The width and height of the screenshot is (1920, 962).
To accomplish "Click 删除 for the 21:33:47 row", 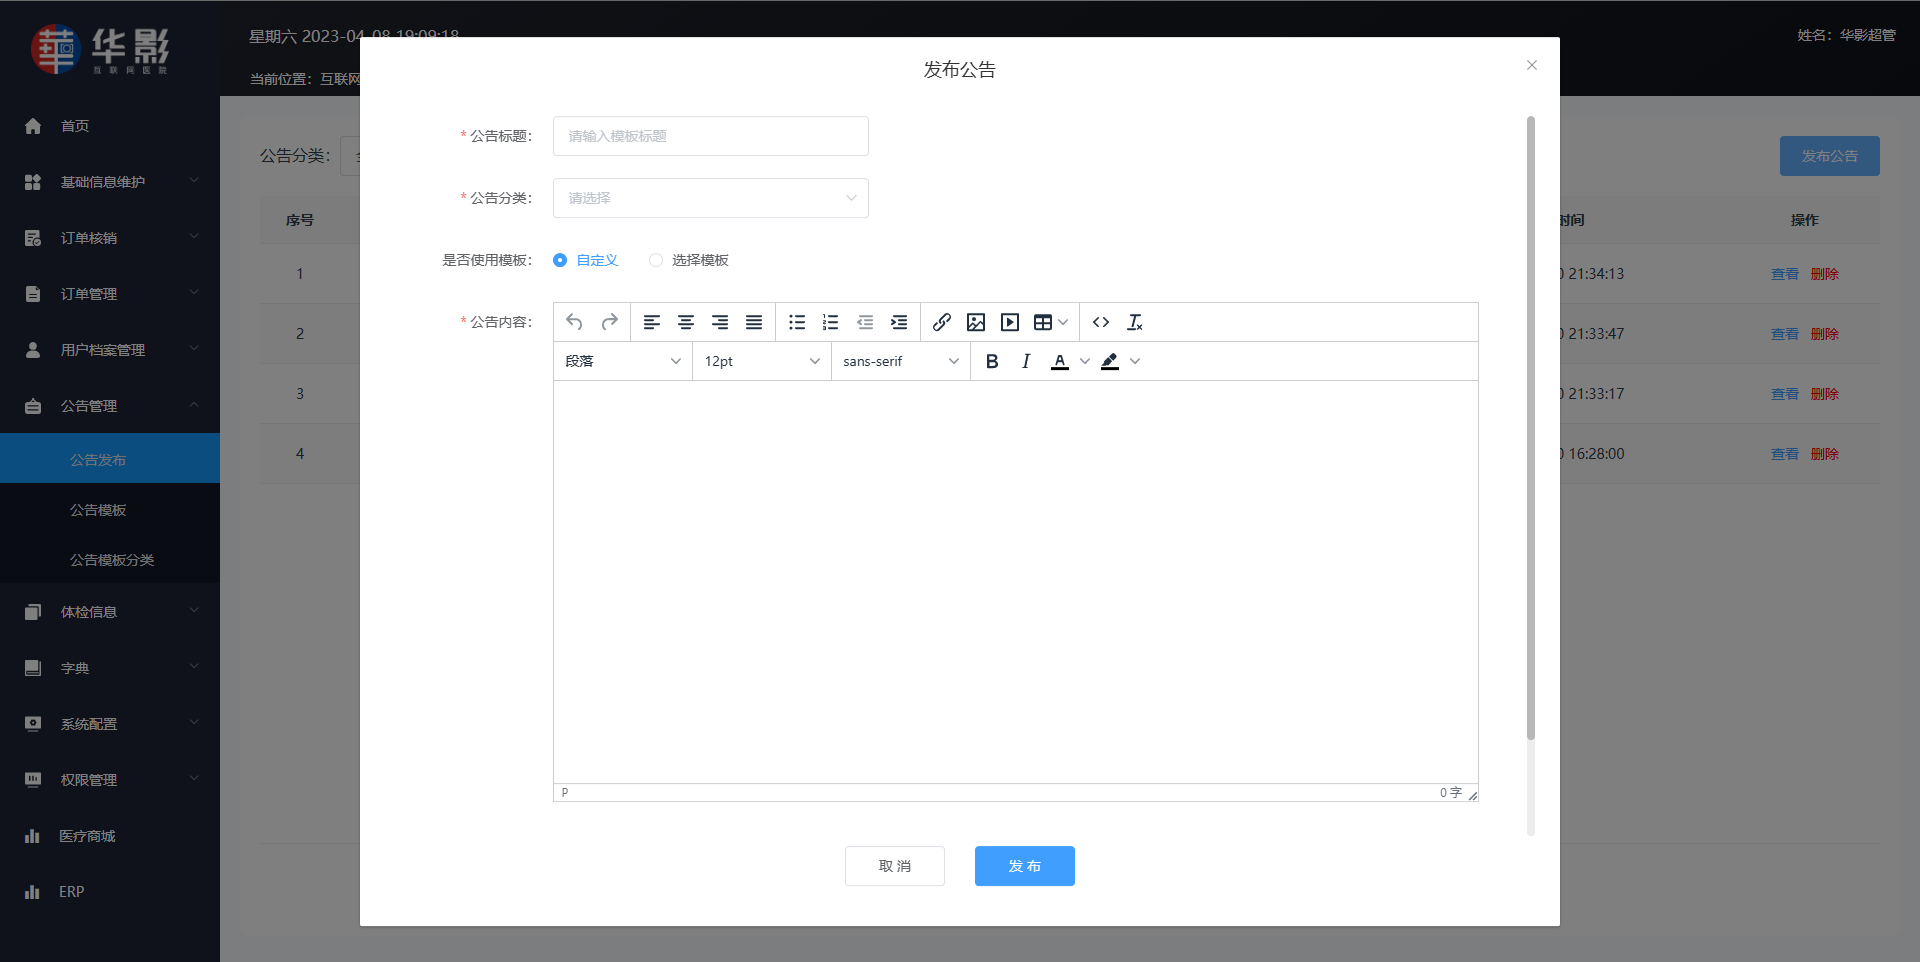I will coord(1825,334).
